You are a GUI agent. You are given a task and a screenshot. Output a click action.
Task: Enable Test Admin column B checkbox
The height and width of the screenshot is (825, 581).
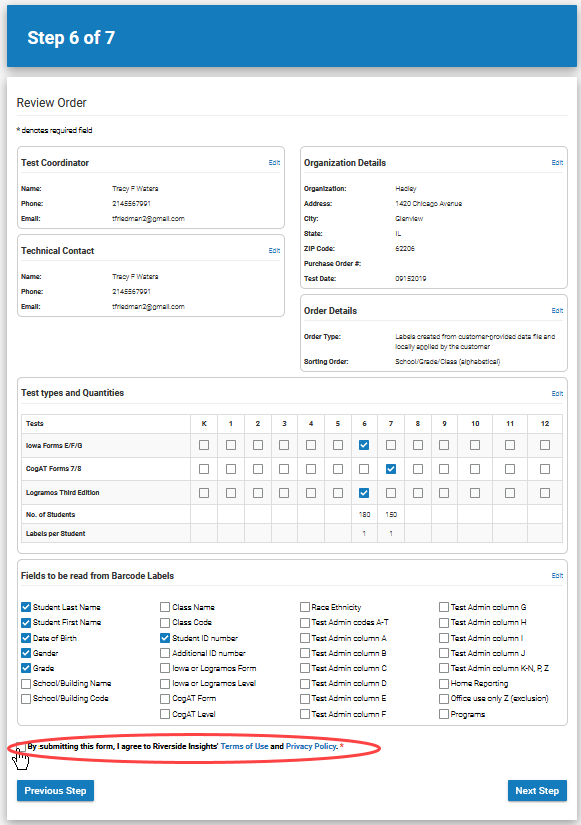pyautogui.click(x=305, y=653)
